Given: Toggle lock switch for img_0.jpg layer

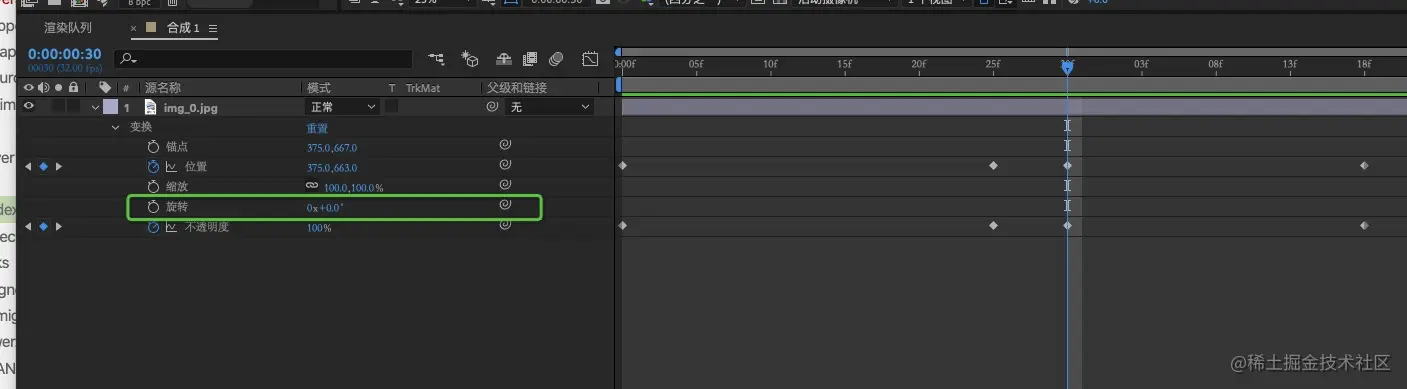Looking at the screenshot, I should tap(73, 107).
